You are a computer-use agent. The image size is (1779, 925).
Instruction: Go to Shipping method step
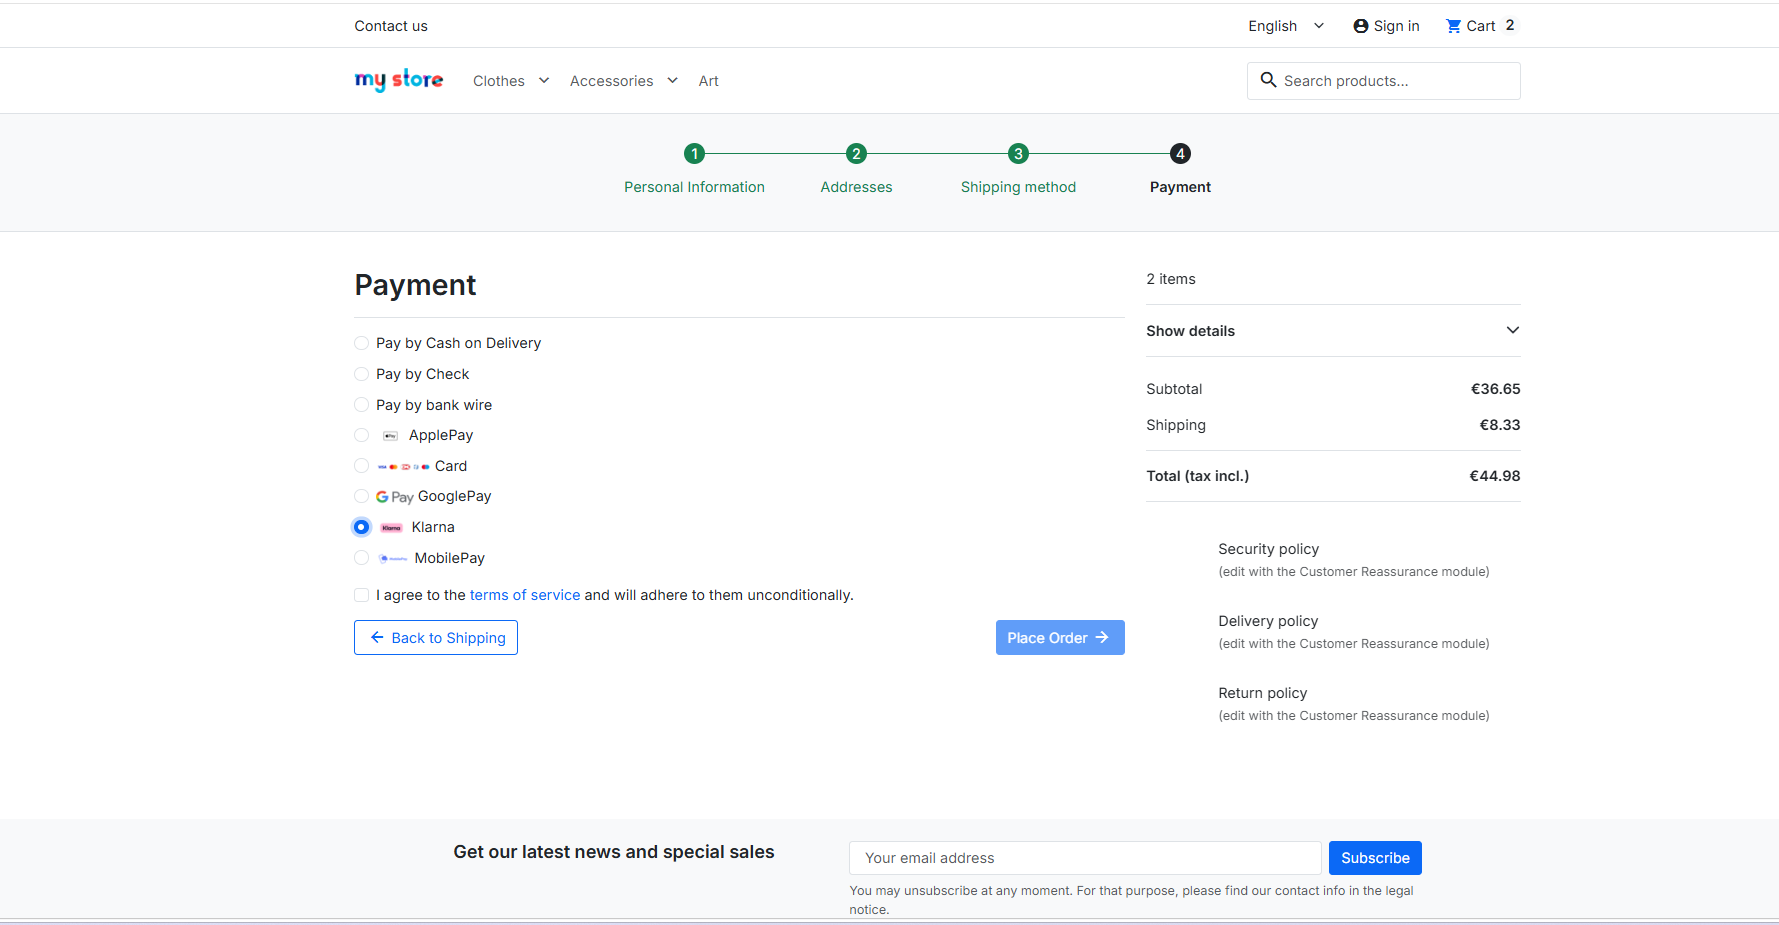point(1018,187)
